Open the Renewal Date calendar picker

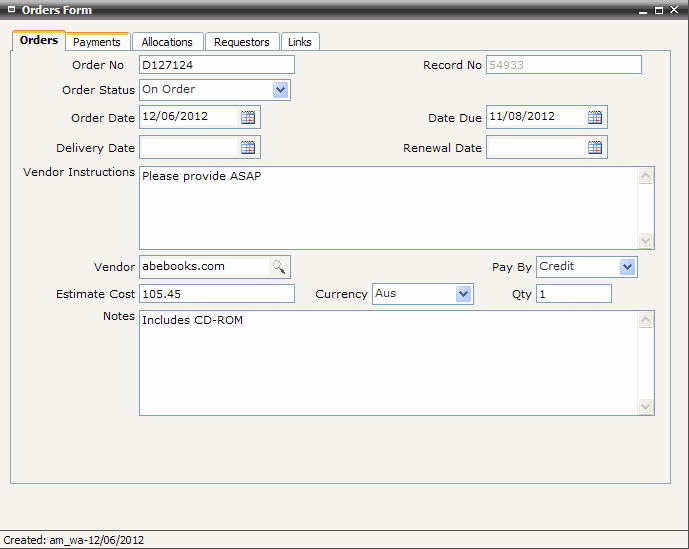click(595, 148)
